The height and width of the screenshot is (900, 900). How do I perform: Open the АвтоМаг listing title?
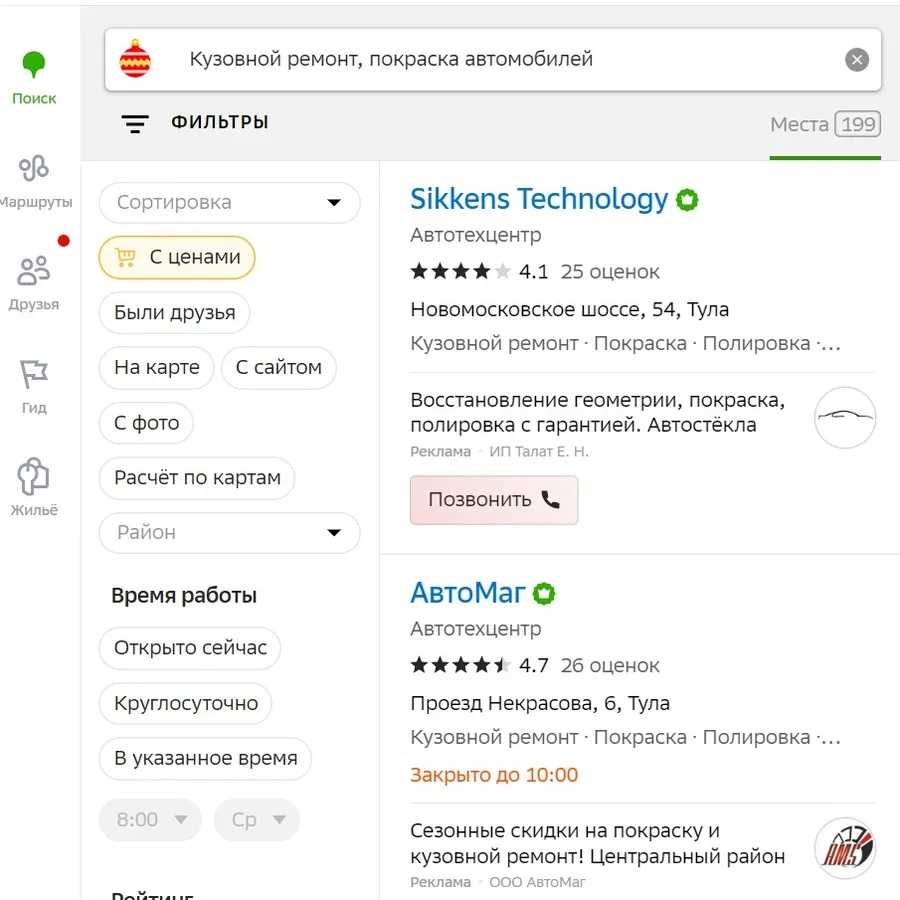467,593
